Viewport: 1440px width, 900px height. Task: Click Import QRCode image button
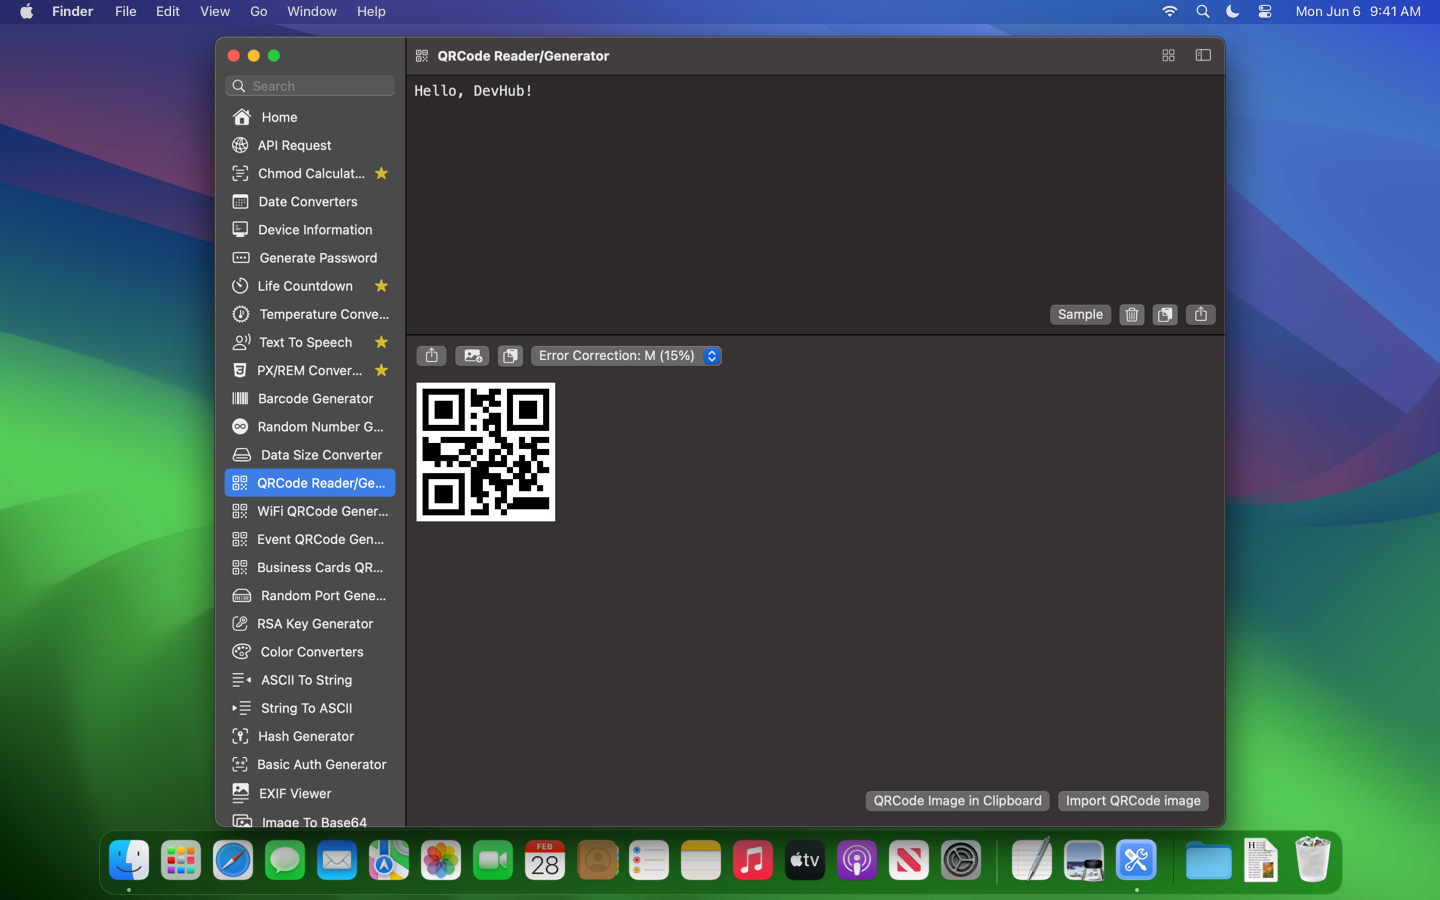[x=1133, y=801]
